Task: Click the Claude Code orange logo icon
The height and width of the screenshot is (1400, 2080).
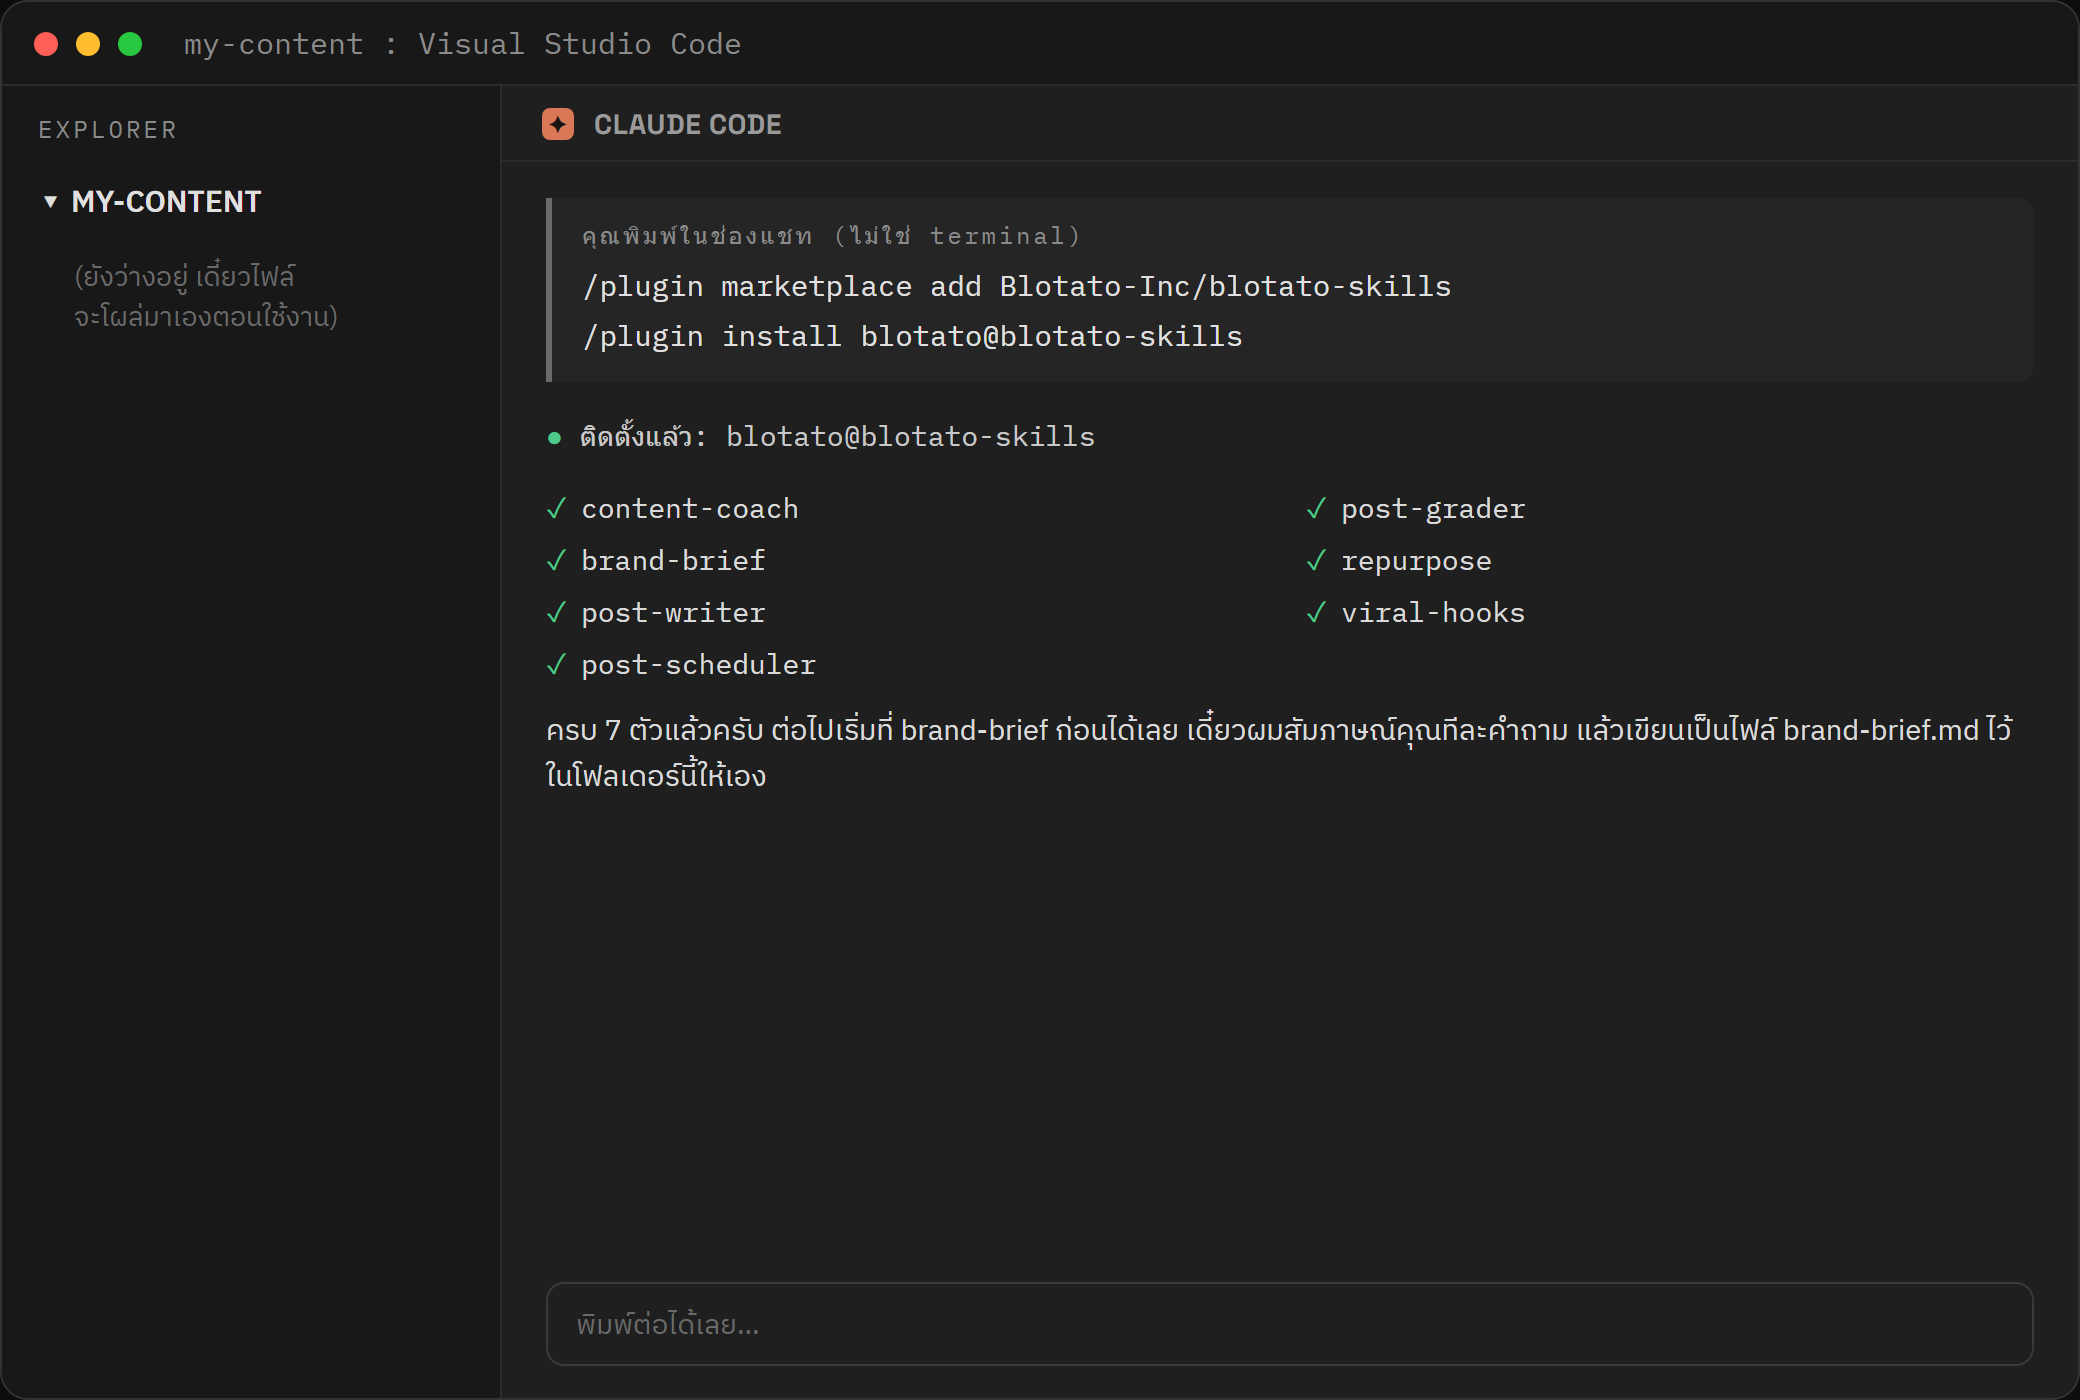Action: pyautogui.click(x=558, y=124)
